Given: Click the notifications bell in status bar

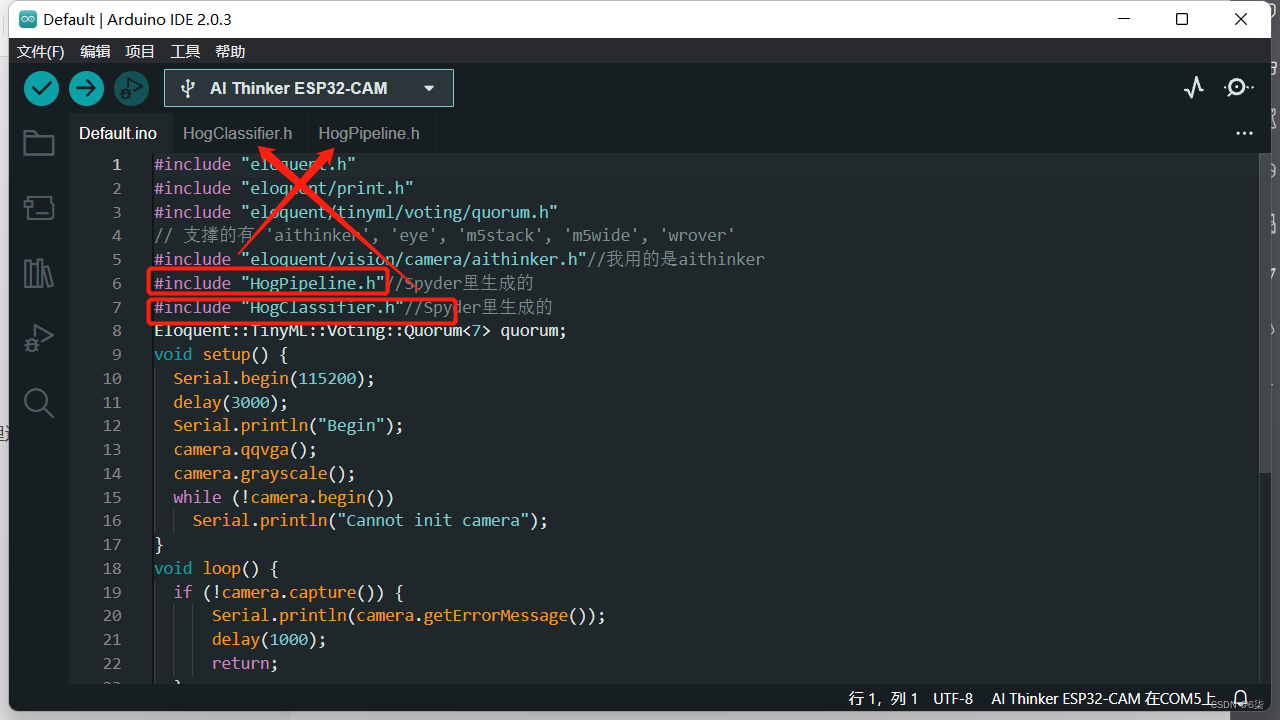Looking at the screenshot, I should (x=1241, y=698).
